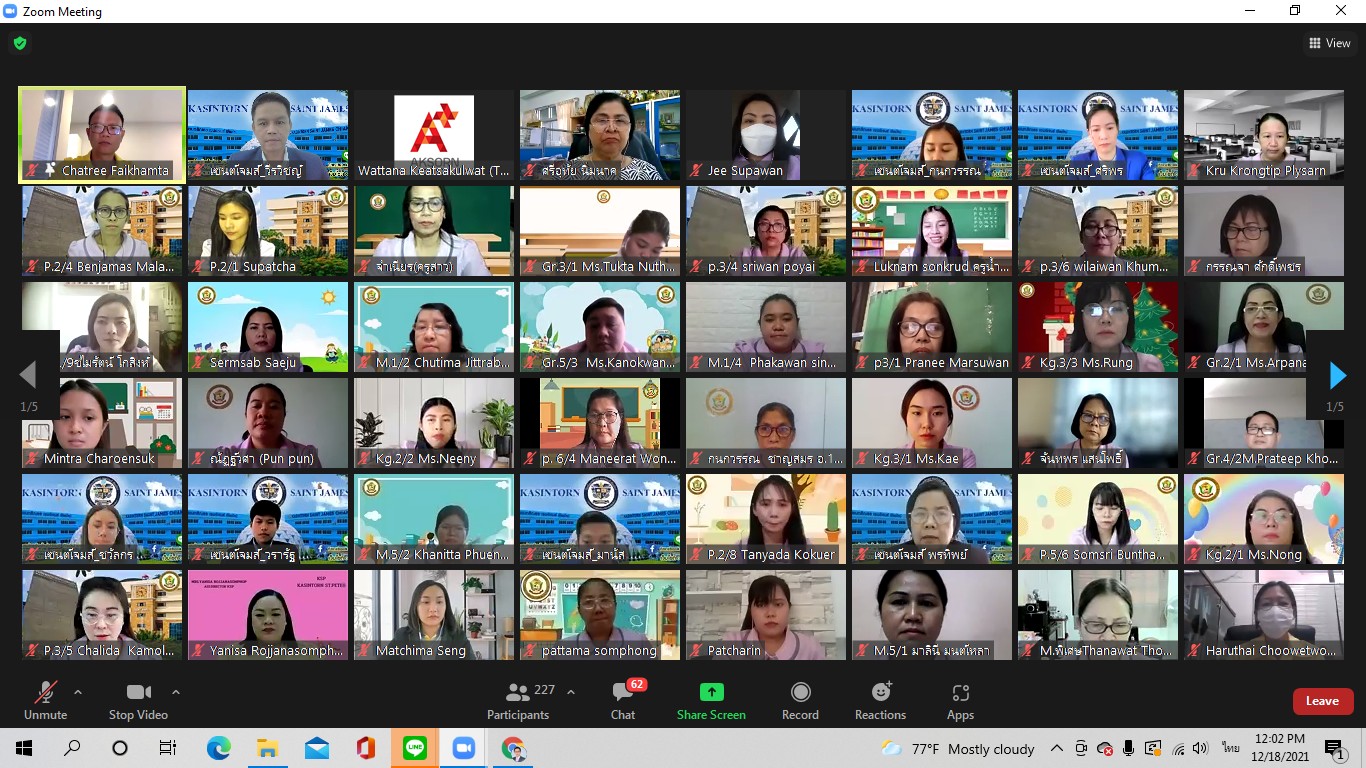The image size is (1366, 768).
Task: Select the Jee Supawan video tile
Action: coord(765,133)
